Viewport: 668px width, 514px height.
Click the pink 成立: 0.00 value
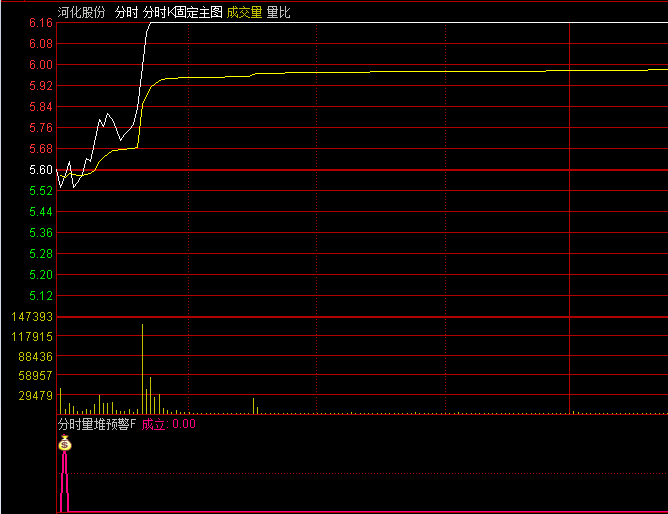point(169,424)
